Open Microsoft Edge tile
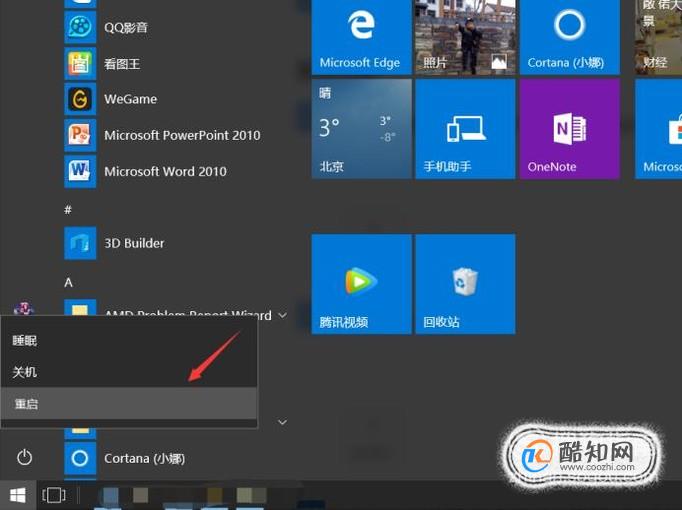This screenshot has width=682, height=510. tap(361, 37)
